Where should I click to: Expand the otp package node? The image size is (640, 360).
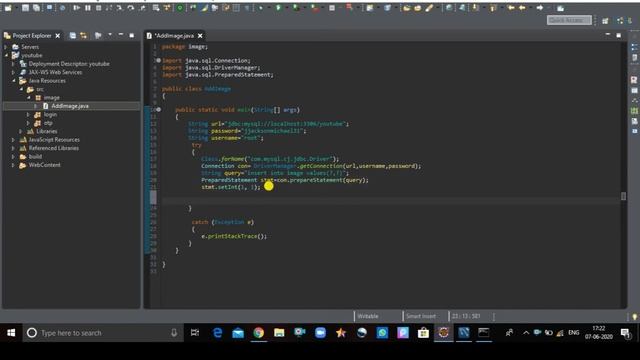click(x=28, y=123)
